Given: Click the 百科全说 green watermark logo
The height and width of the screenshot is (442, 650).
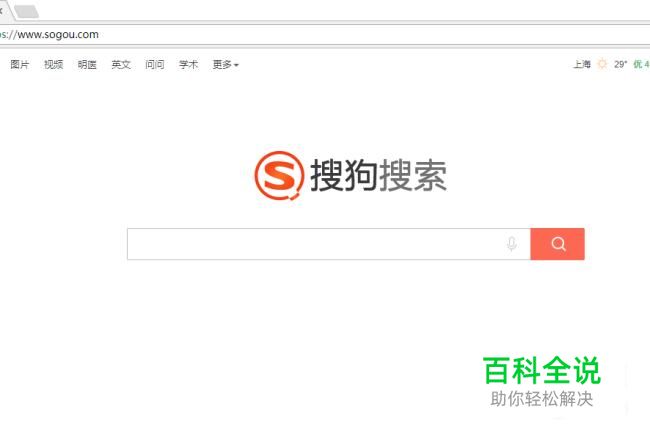Looking at the screenshot, I should click(542, 370).
